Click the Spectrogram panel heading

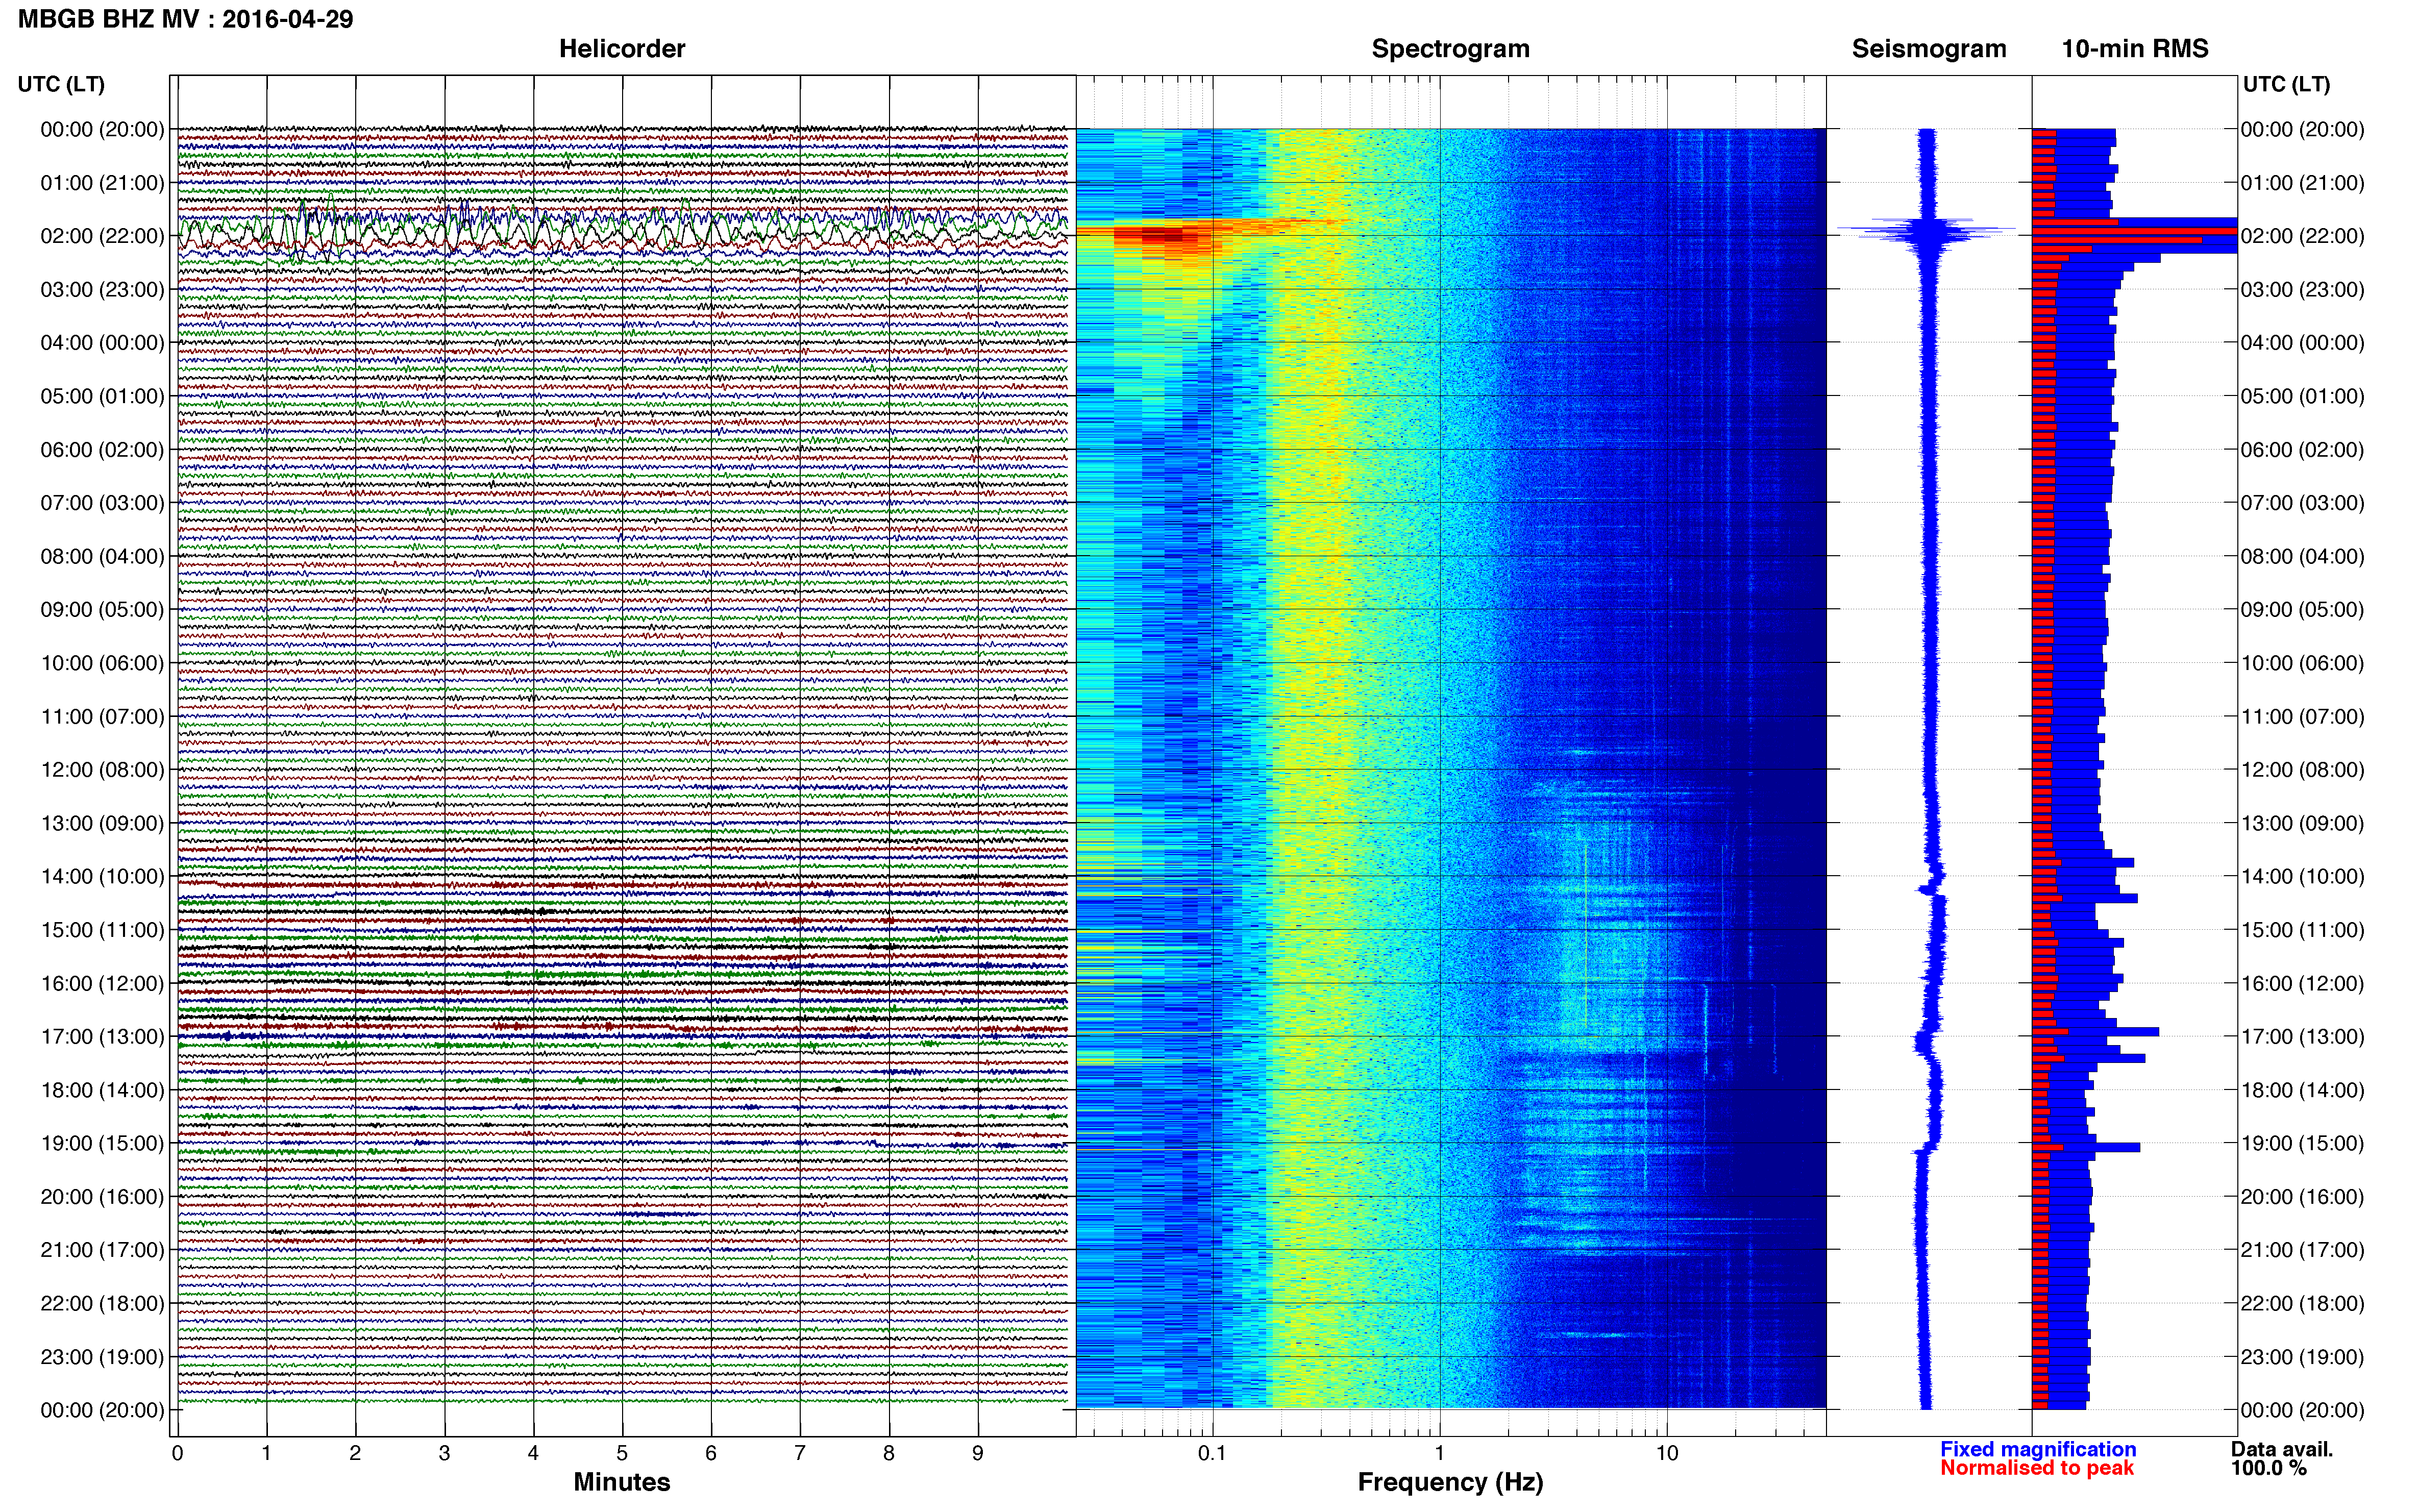tap(1450, 48)
